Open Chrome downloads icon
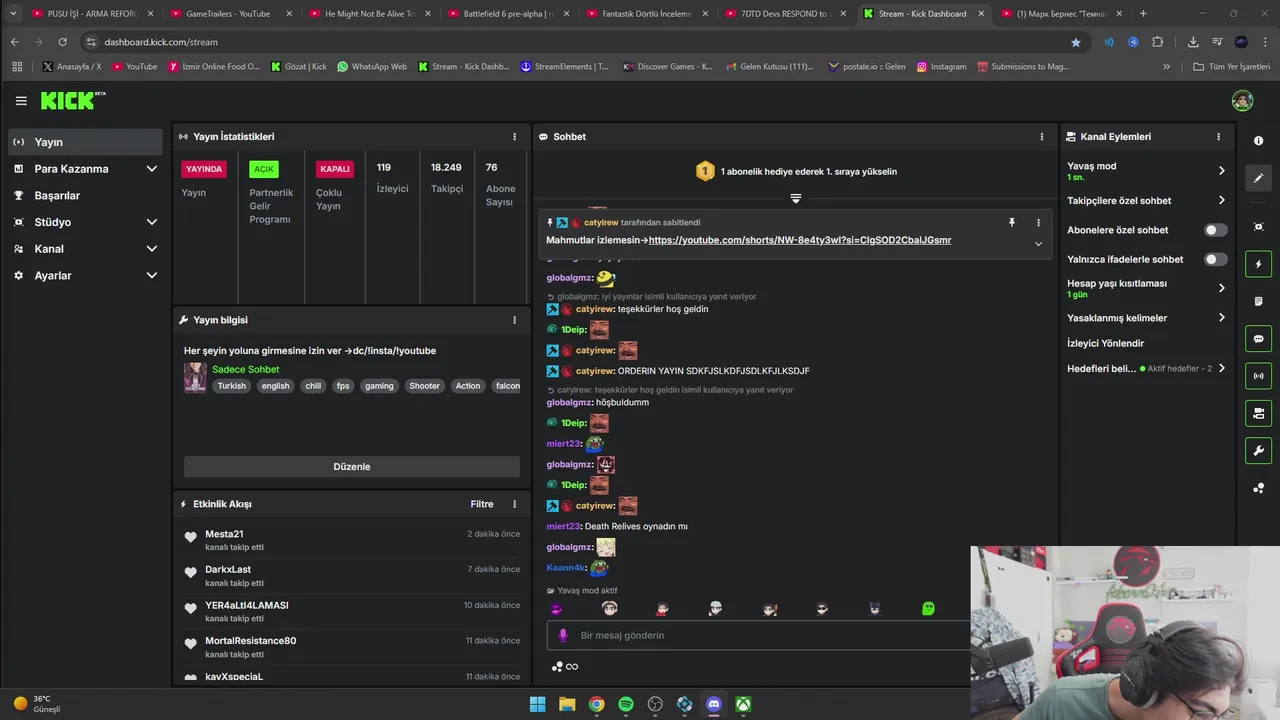Viewport: 1280px width, 720px height. tap(1193, 42)
